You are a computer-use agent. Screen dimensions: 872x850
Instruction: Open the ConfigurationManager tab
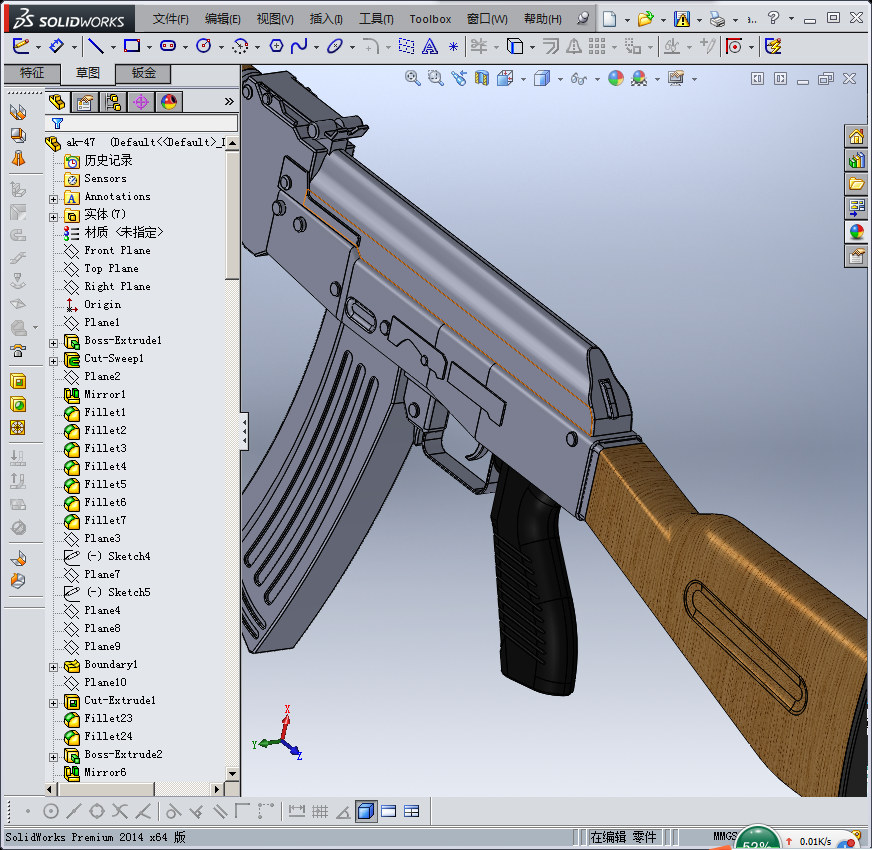(113, 102)
